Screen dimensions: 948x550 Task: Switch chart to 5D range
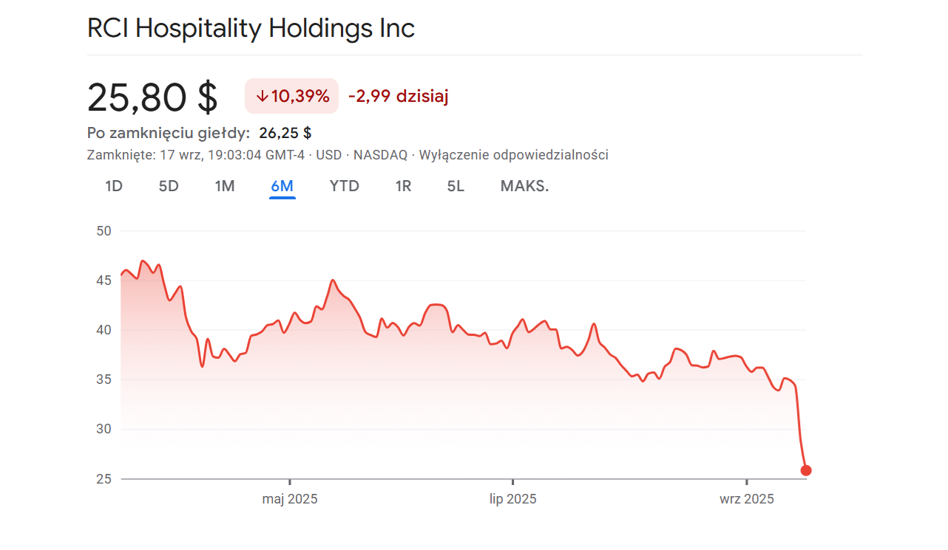point(168,186)
